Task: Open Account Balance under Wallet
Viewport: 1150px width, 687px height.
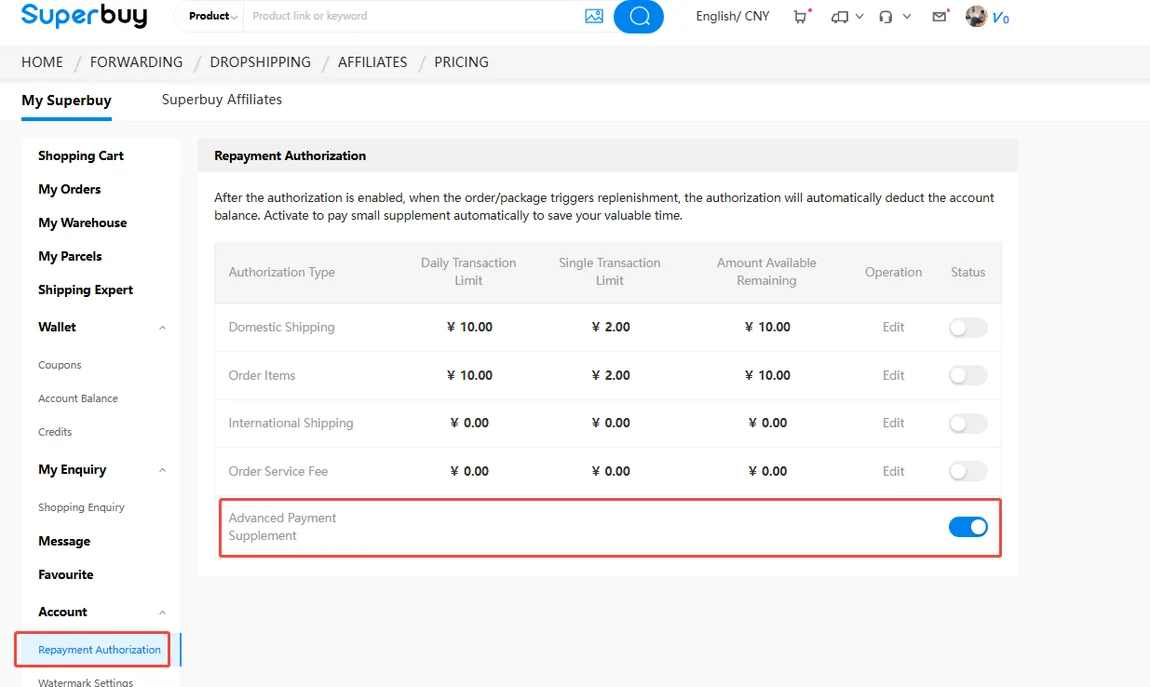Action: click(x=78, y=399)
